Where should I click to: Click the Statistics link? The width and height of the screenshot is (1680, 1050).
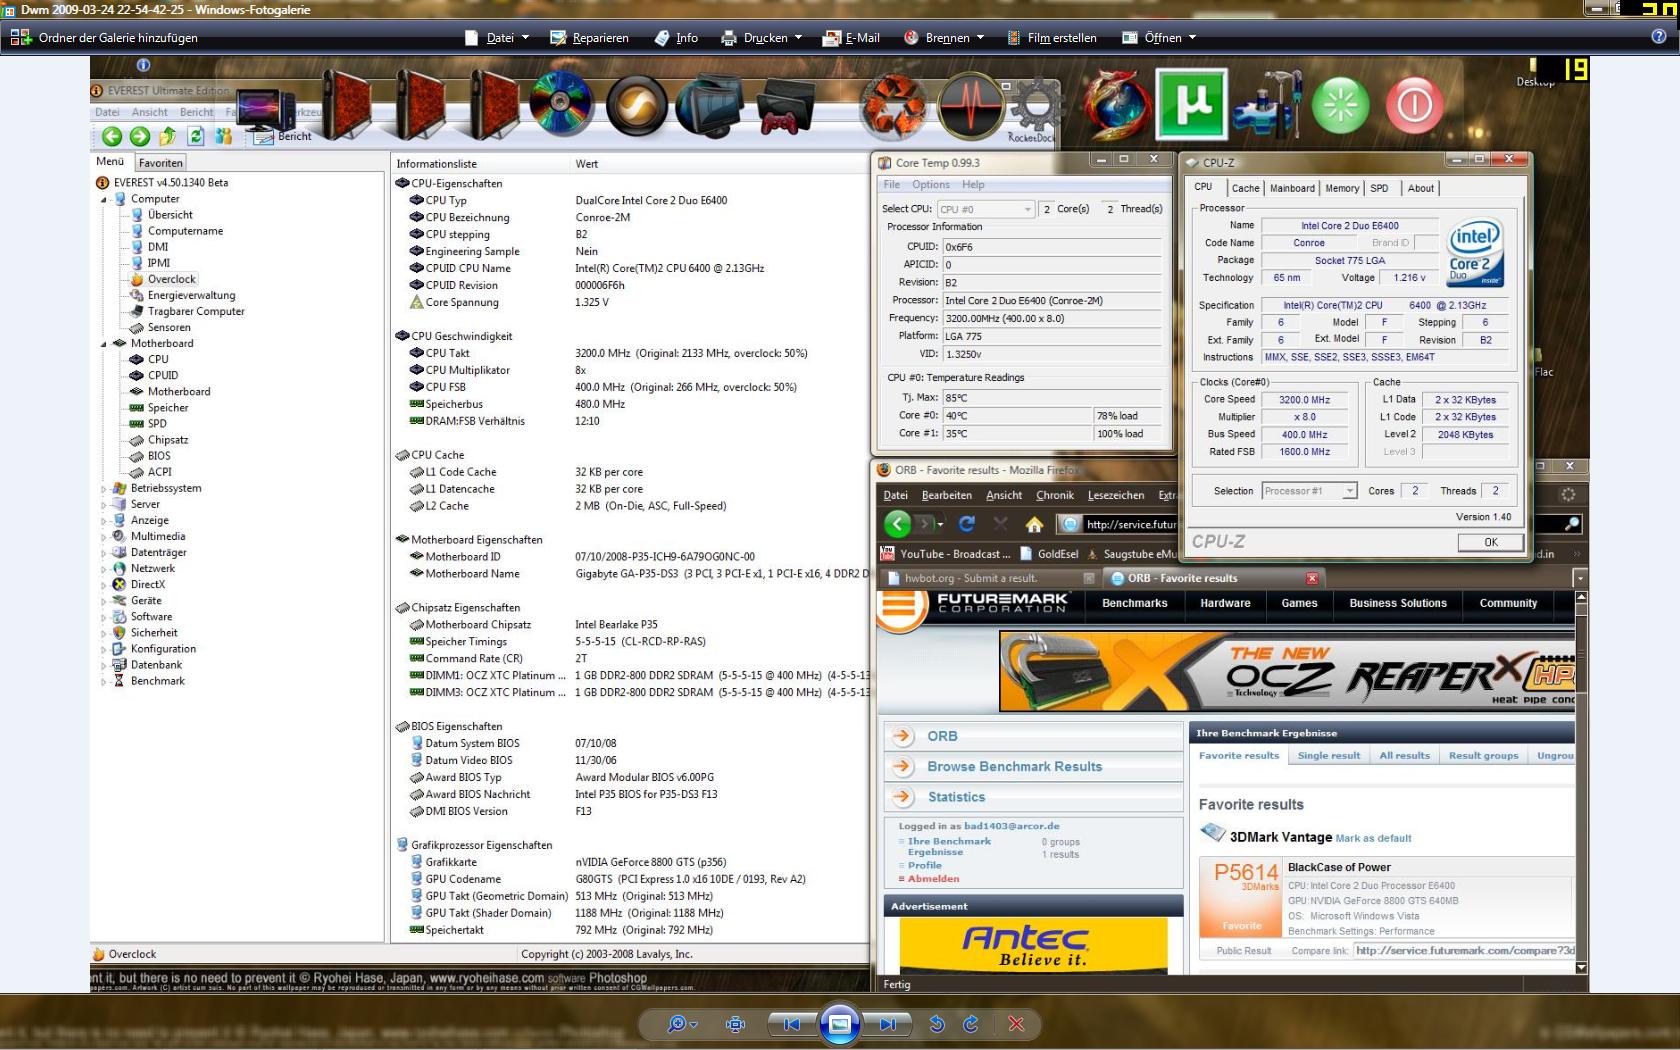coord(956,797)
